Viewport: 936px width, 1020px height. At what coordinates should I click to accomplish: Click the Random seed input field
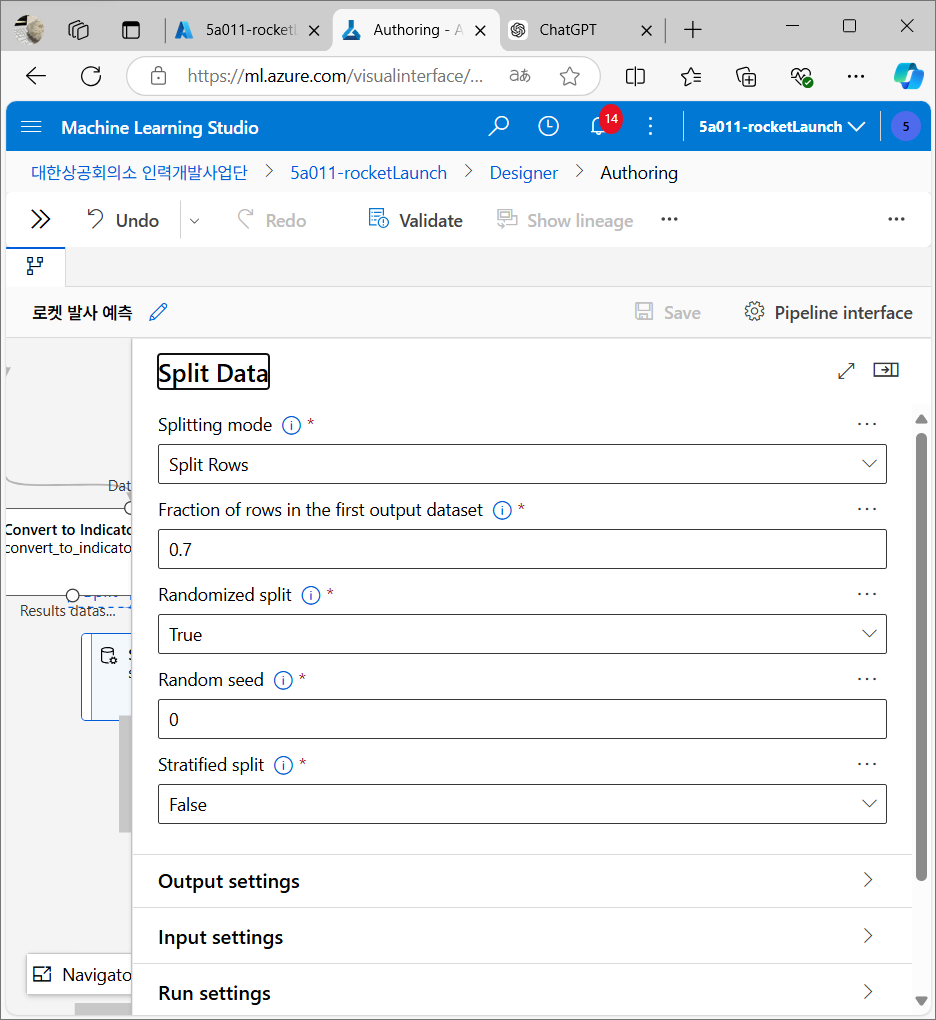[522, 719]
